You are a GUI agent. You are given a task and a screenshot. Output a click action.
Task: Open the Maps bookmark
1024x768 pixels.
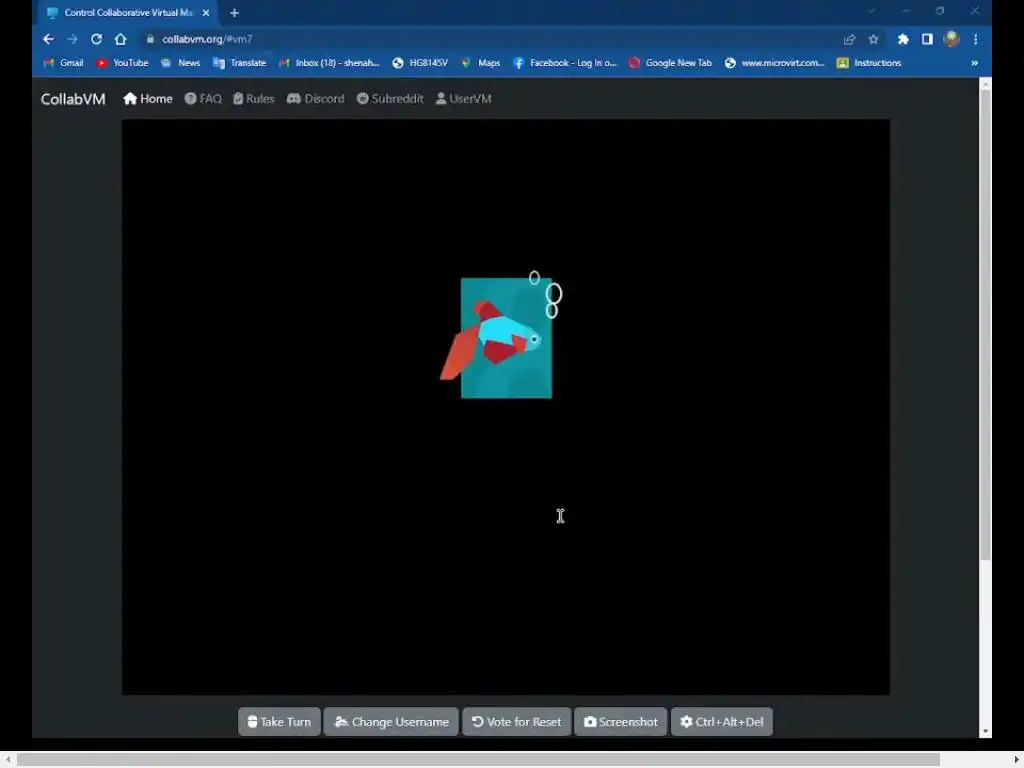click(x=481, y=63)
